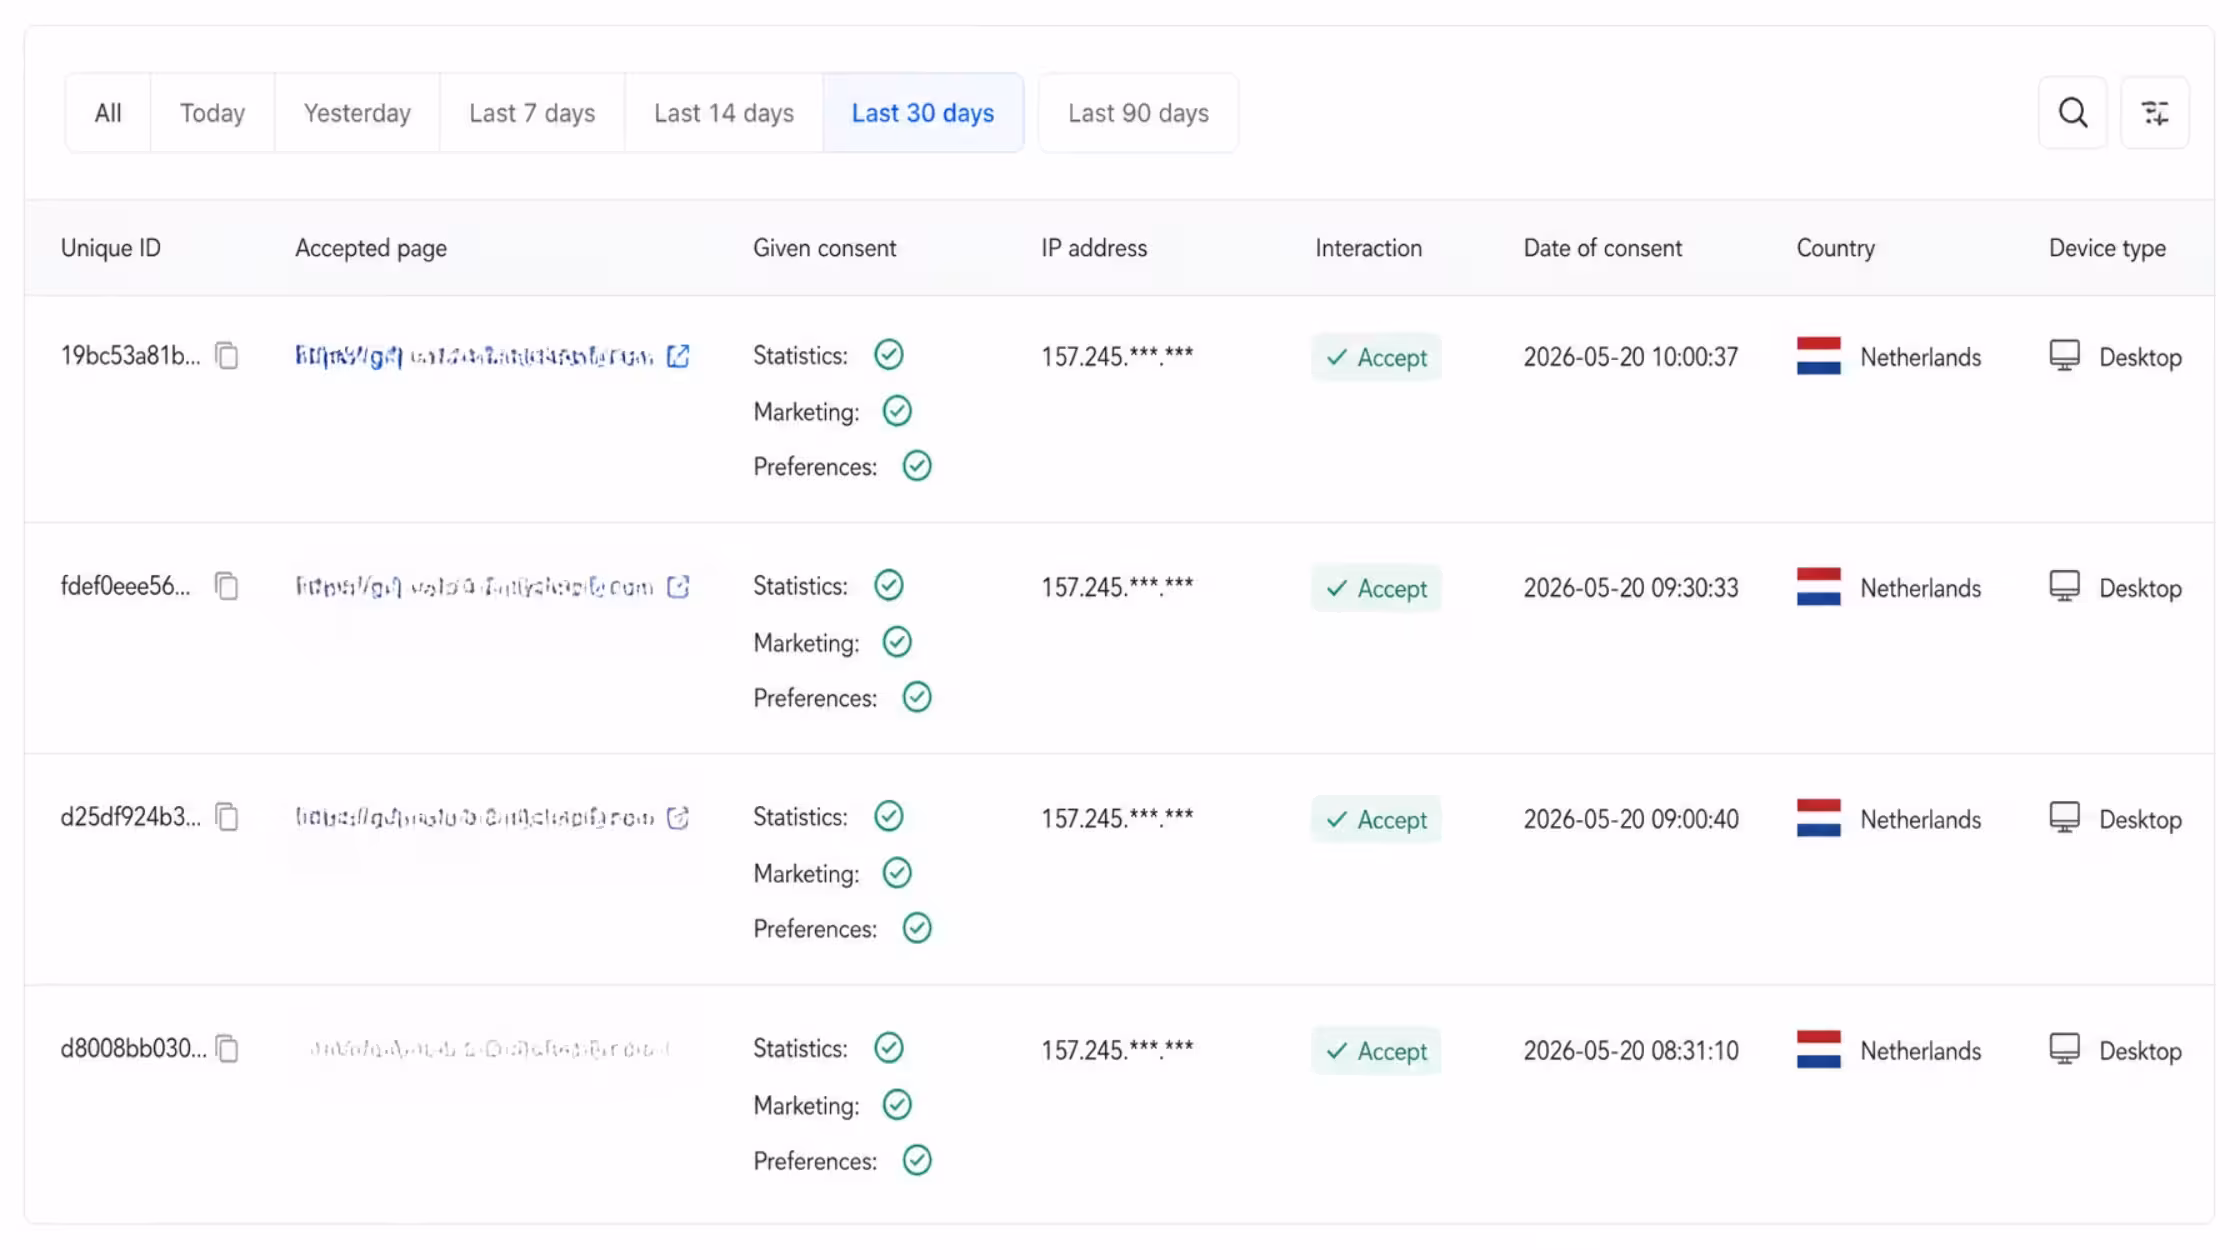Image resolution: width=2240 pixels, height=1260 pixels.
Task: Click Marketing check icon in 08:31:10 row
Action: pos(897,1105)
